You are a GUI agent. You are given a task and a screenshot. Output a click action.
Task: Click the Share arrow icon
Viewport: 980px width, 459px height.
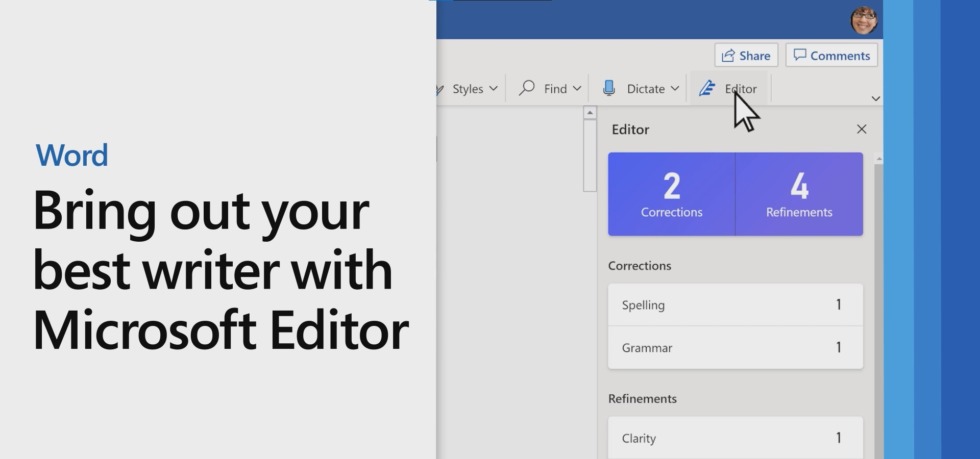pos(728,56)
